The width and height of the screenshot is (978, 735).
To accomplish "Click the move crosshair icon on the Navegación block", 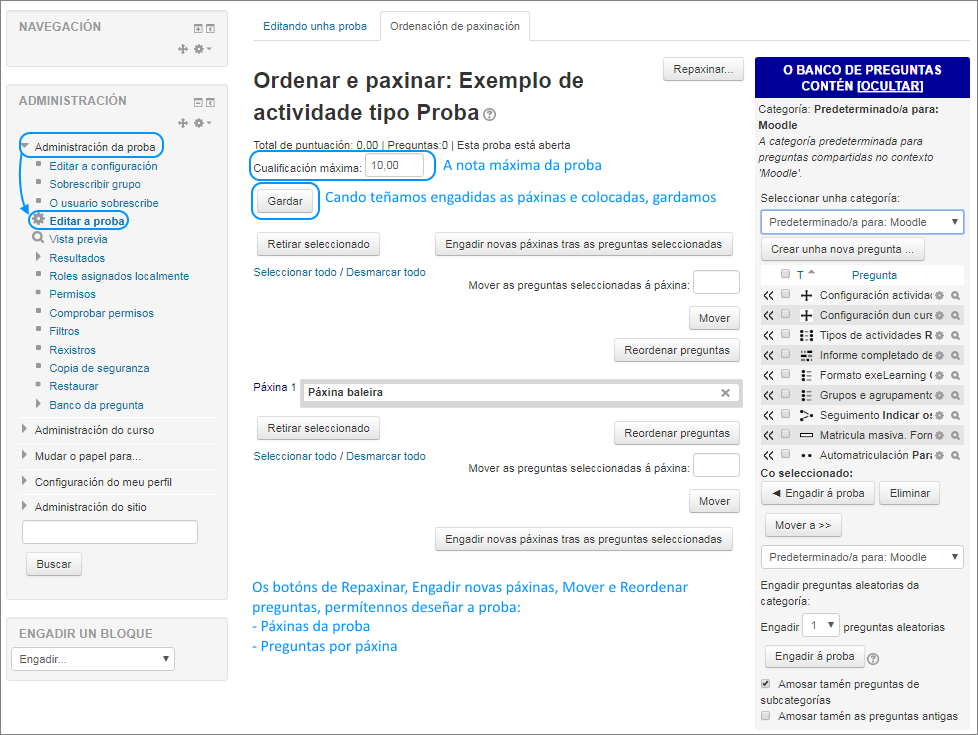I will tap(183, 48).
